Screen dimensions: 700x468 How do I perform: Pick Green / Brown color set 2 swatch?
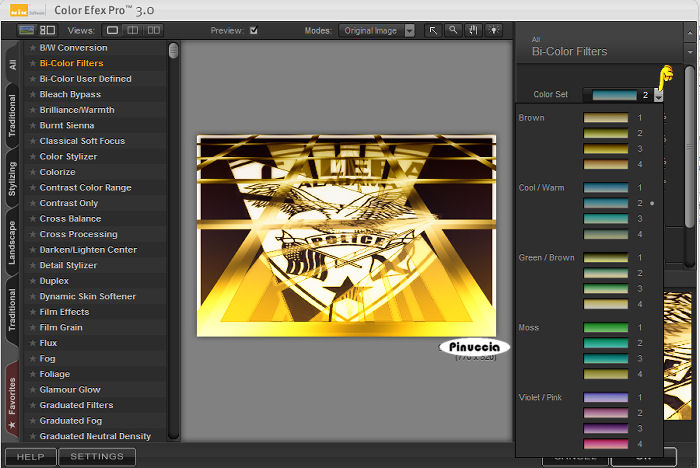(605, 273)
